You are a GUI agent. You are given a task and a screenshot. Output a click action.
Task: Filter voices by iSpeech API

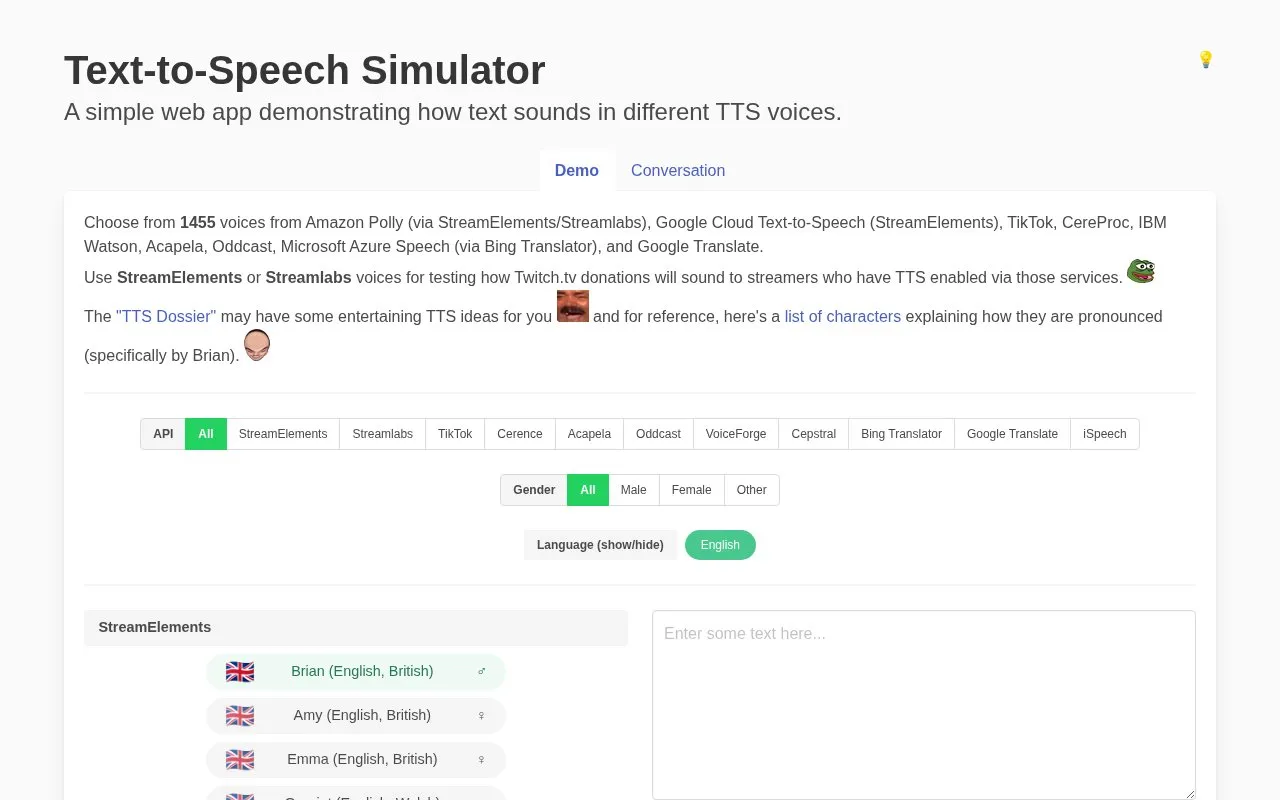pos(1105,434)
